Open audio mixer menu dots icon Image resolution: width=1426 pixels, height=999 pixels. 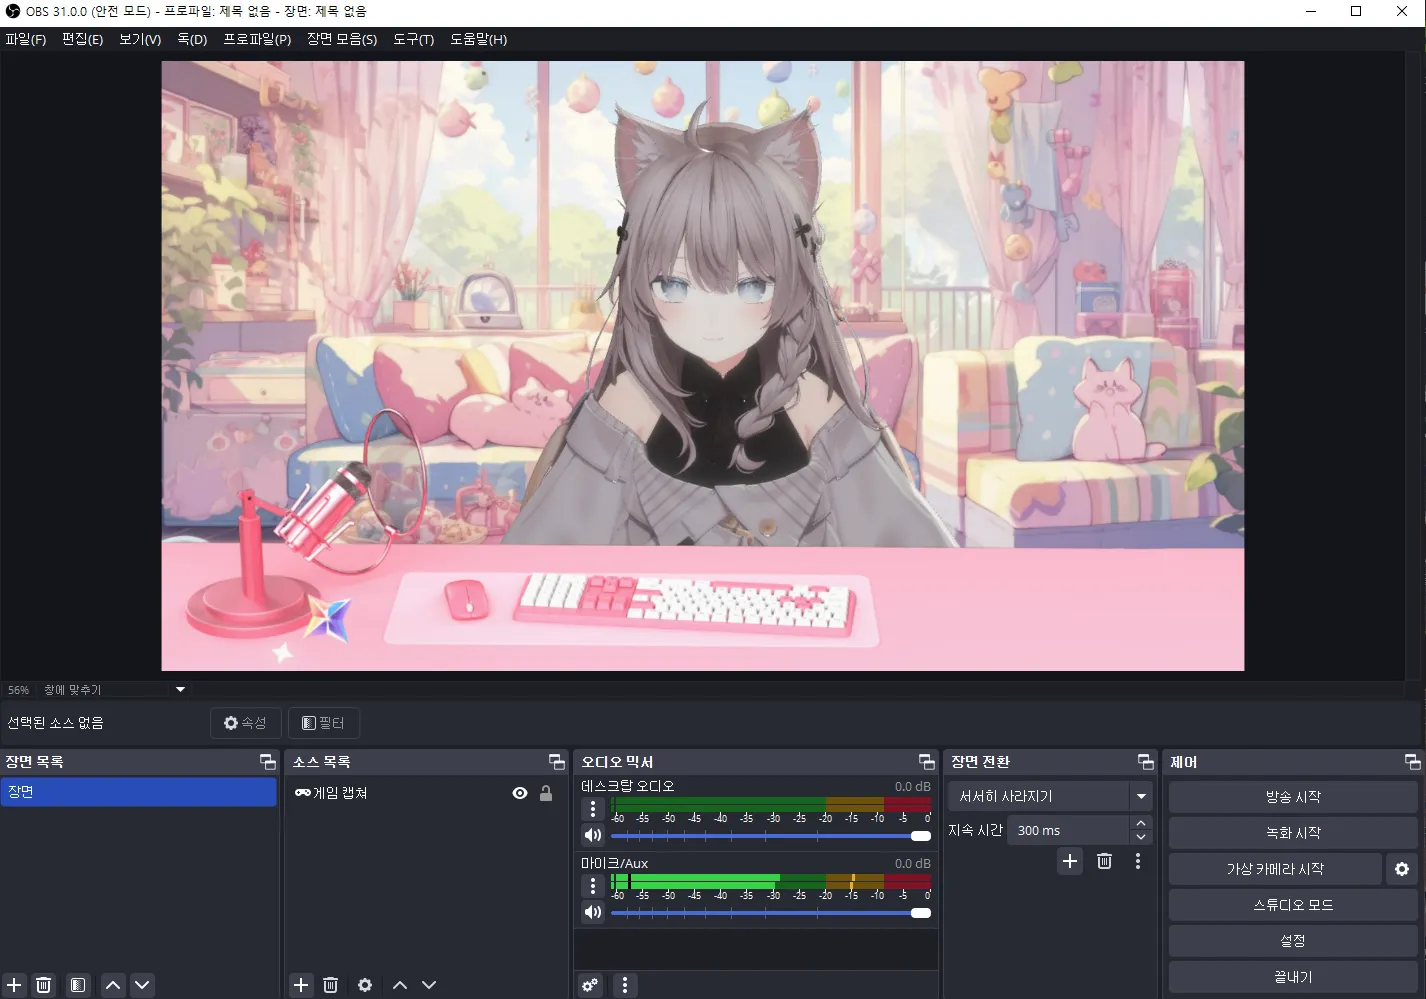[x=625, y=985]
